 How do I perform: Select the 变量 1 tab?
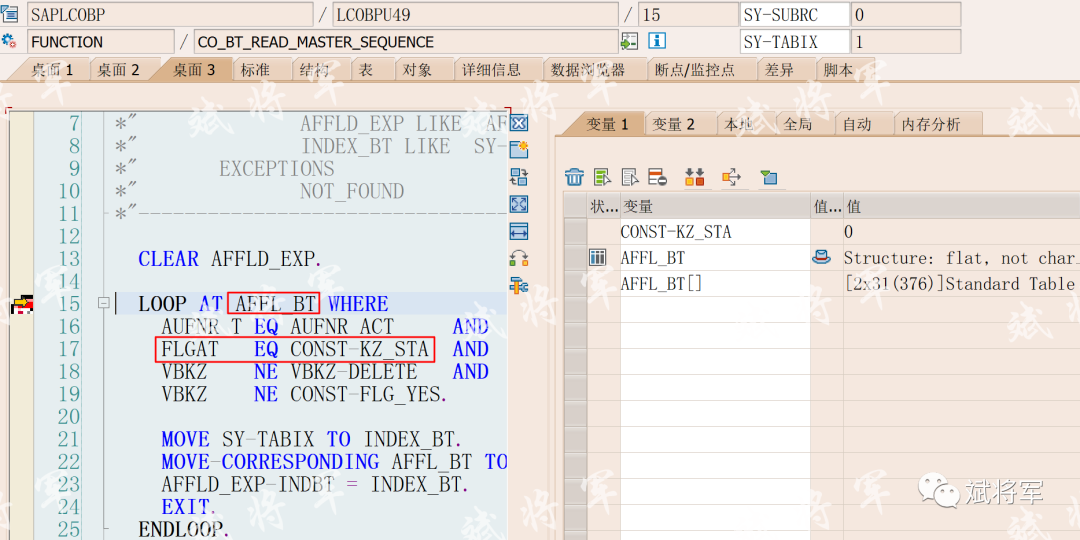tap(608, 125)
